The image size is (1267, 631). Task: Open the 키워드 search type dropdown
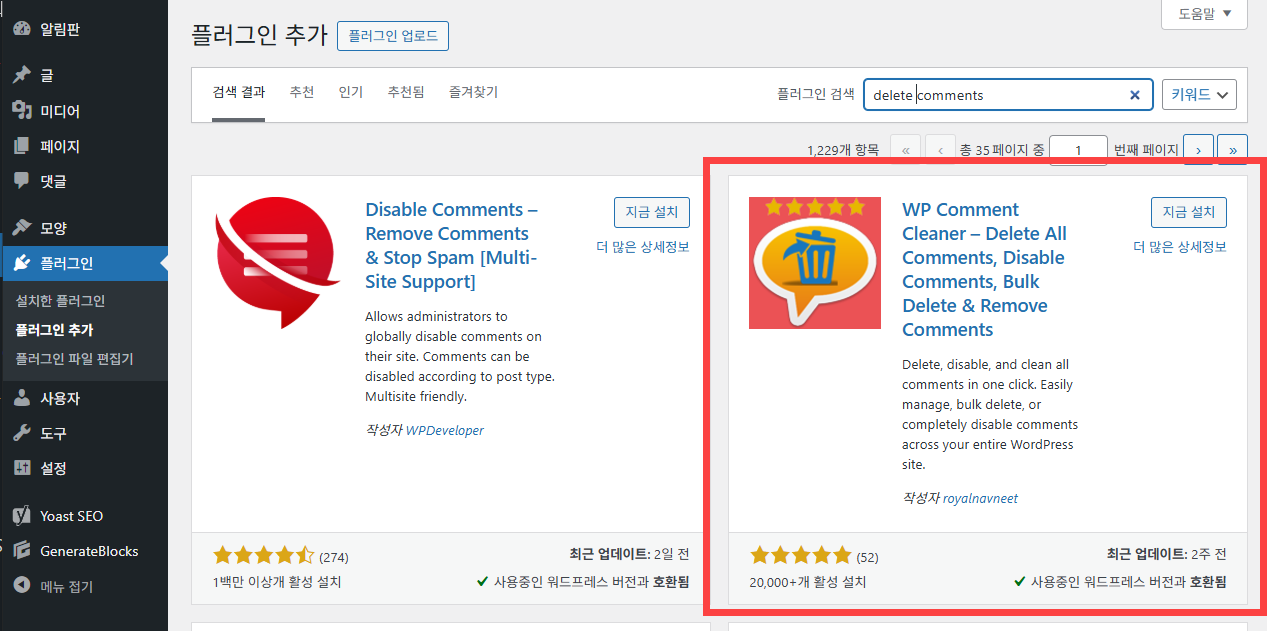pyautogui.click(x=1199, y=95)
